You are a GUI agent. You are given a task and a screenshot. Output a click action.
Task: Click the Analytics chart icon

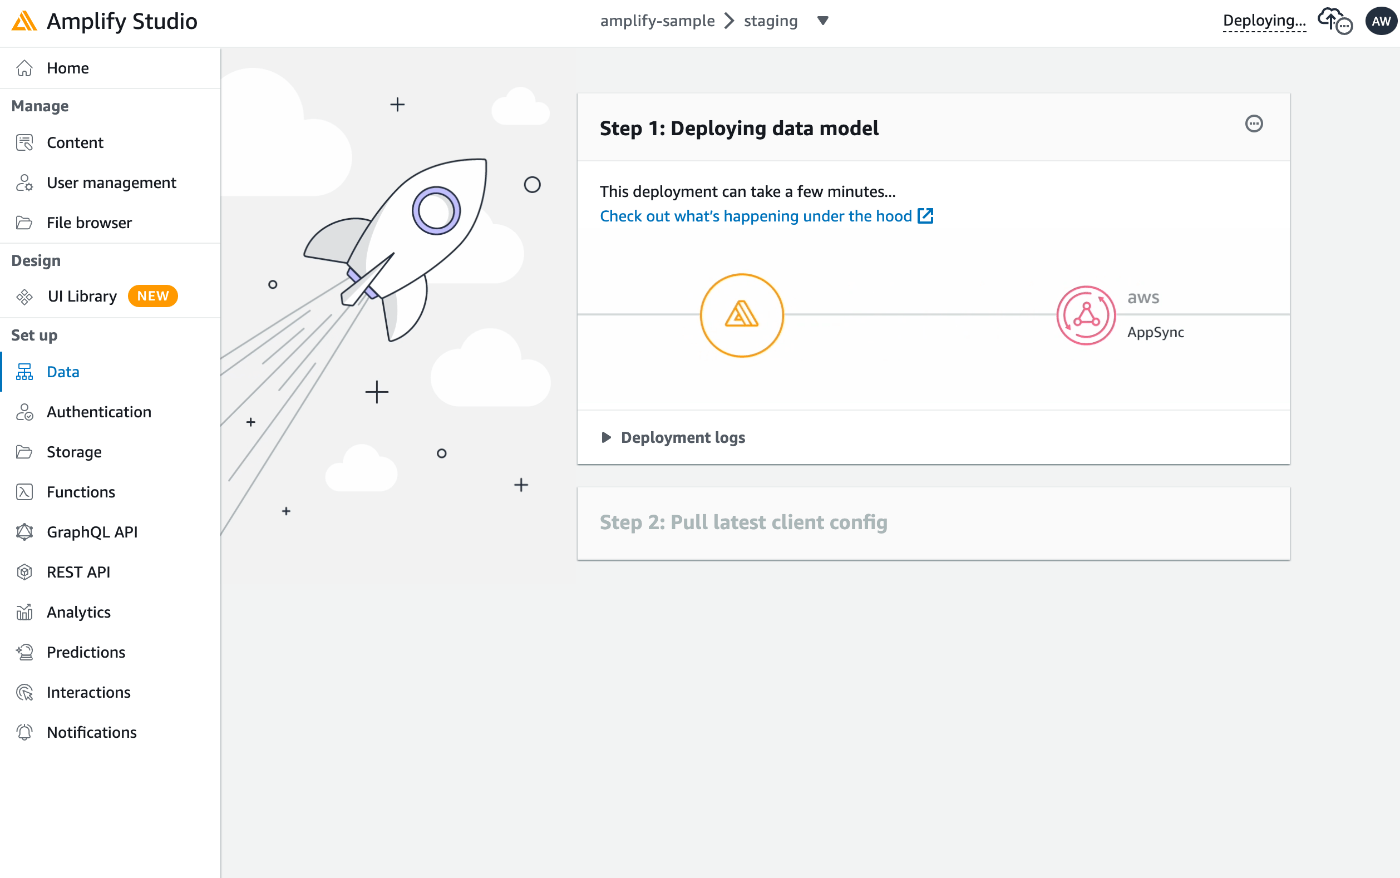tap(25, 612)
